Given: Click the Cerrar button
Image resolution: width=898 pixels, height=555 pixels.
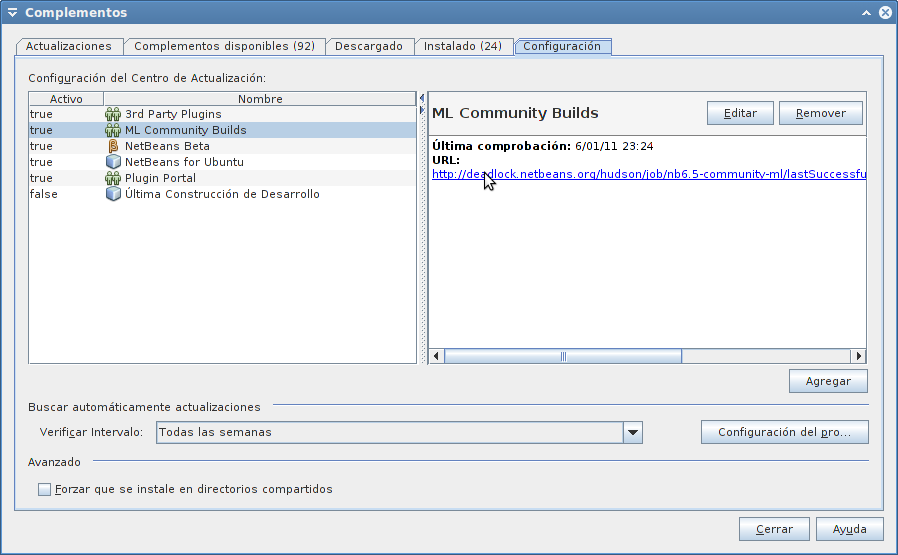Looking at the screenshot, I should 774,529.
